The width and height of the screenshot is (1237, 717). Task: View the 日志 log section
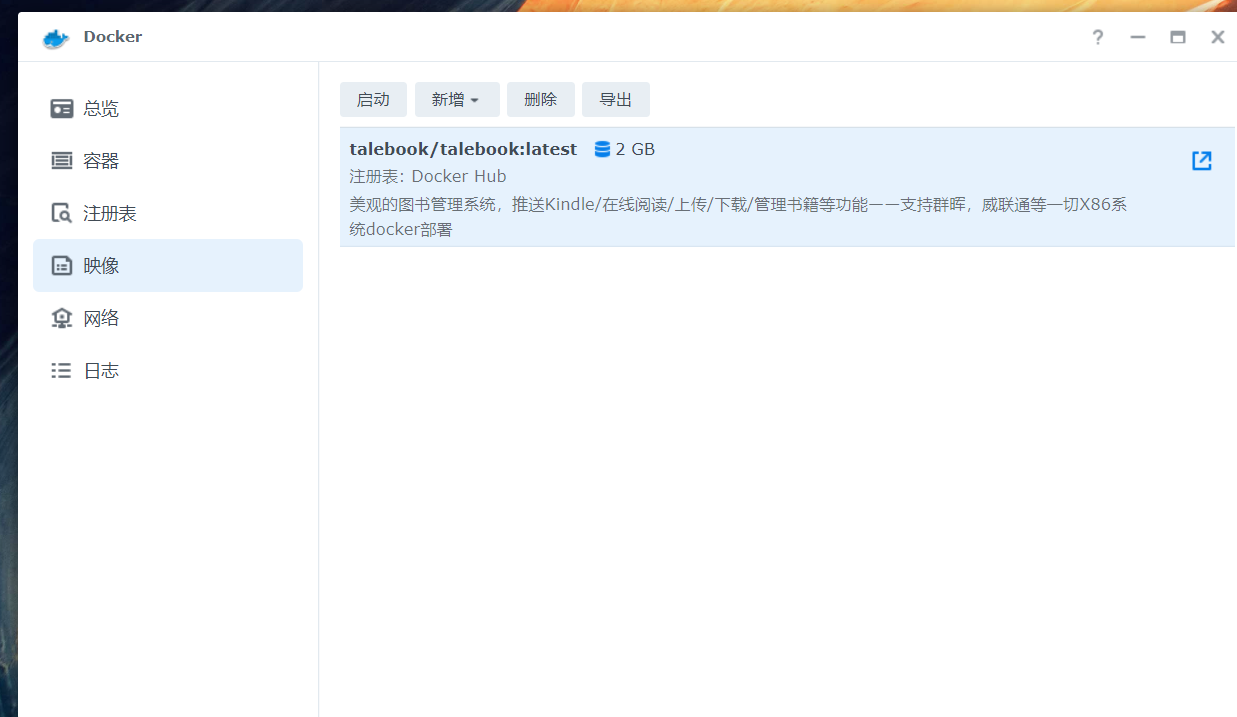[168, 370]
